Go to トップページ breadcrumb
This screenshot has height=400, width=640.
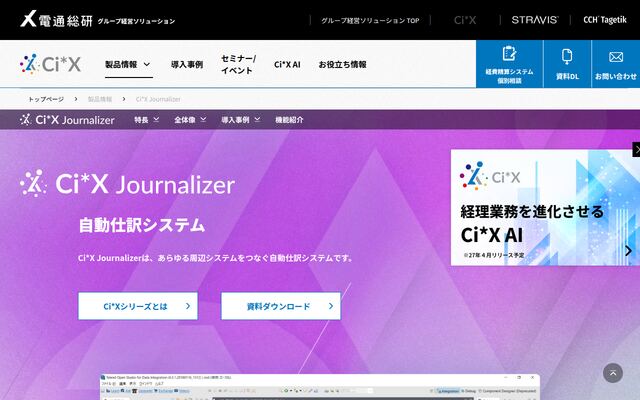pyautogui.click(x=46, y=99)
